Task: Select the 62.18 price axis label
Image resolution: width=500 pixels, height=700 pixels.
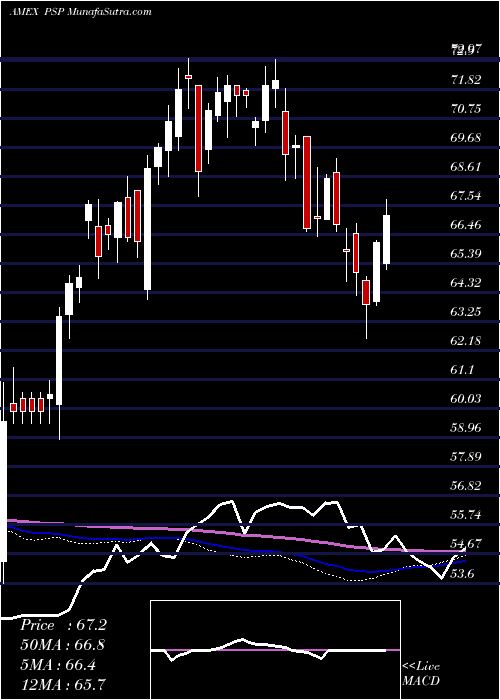Action: click(466, 341)
